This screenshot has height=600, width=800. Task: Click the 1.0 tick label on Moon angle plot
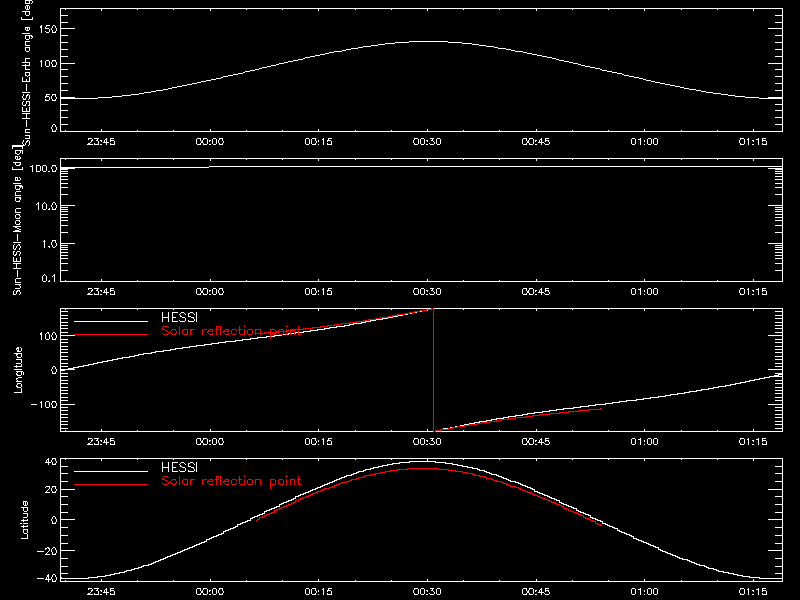pos(49,244)
